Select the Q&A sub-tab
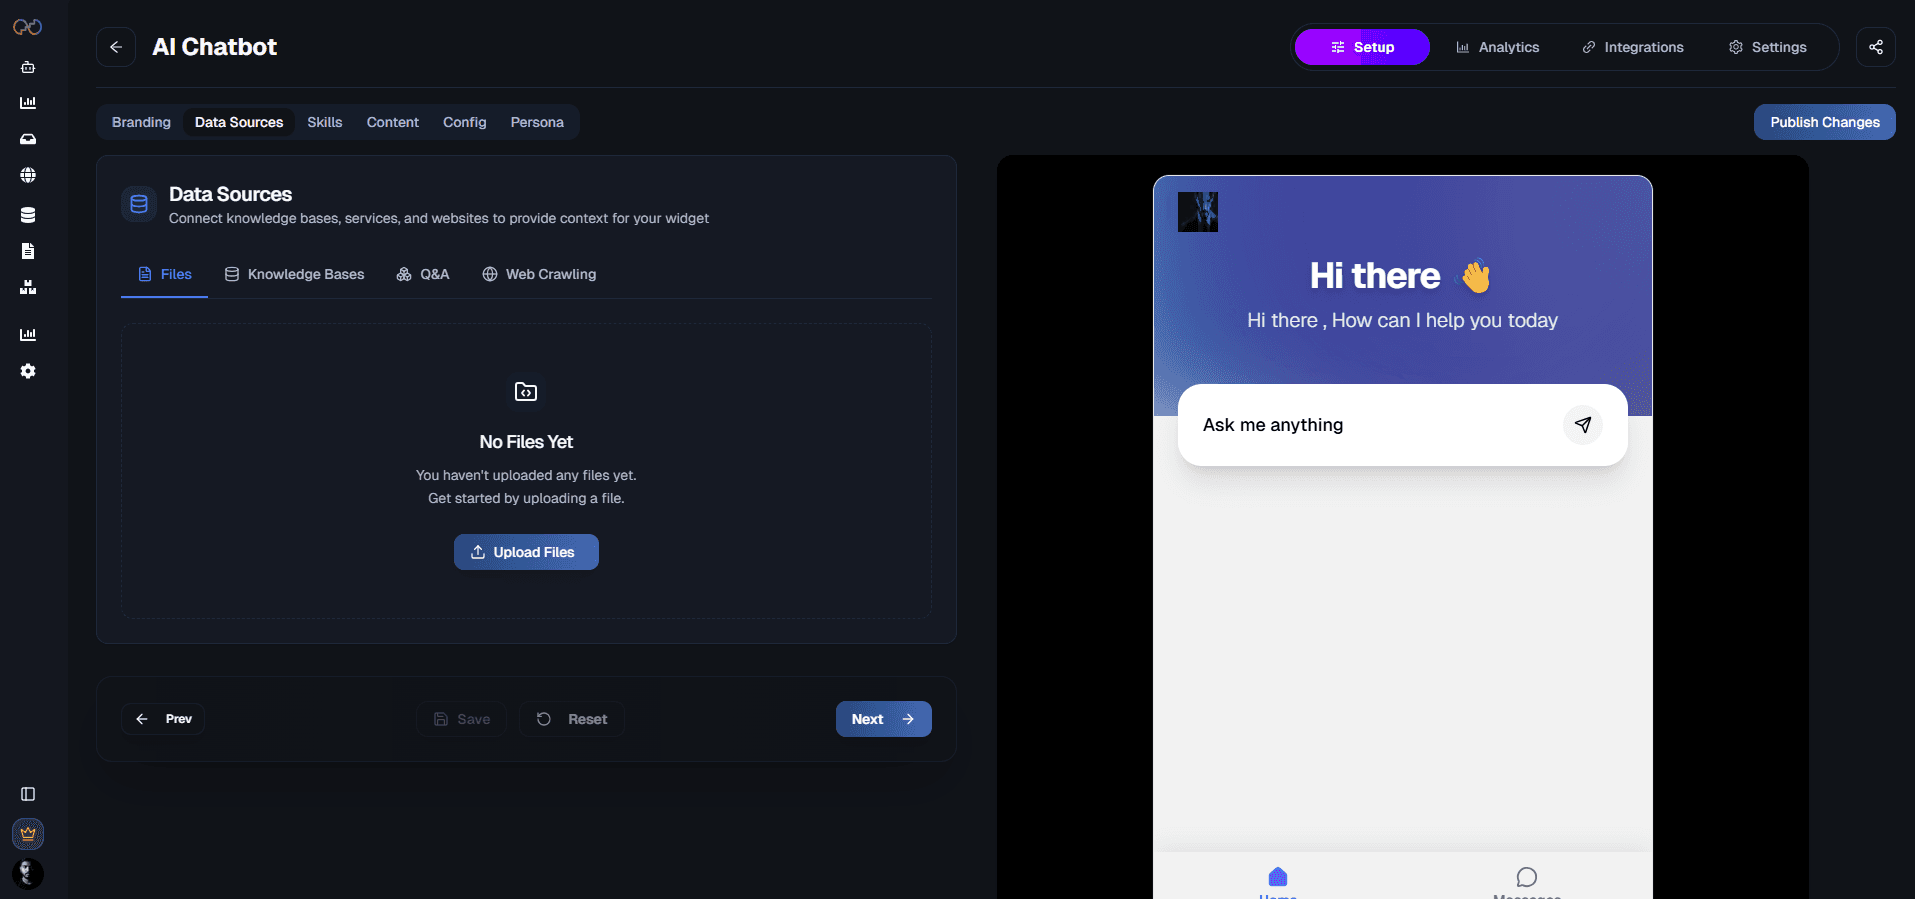The height and width of the screenshot is (899, 1915). point(423,274)
